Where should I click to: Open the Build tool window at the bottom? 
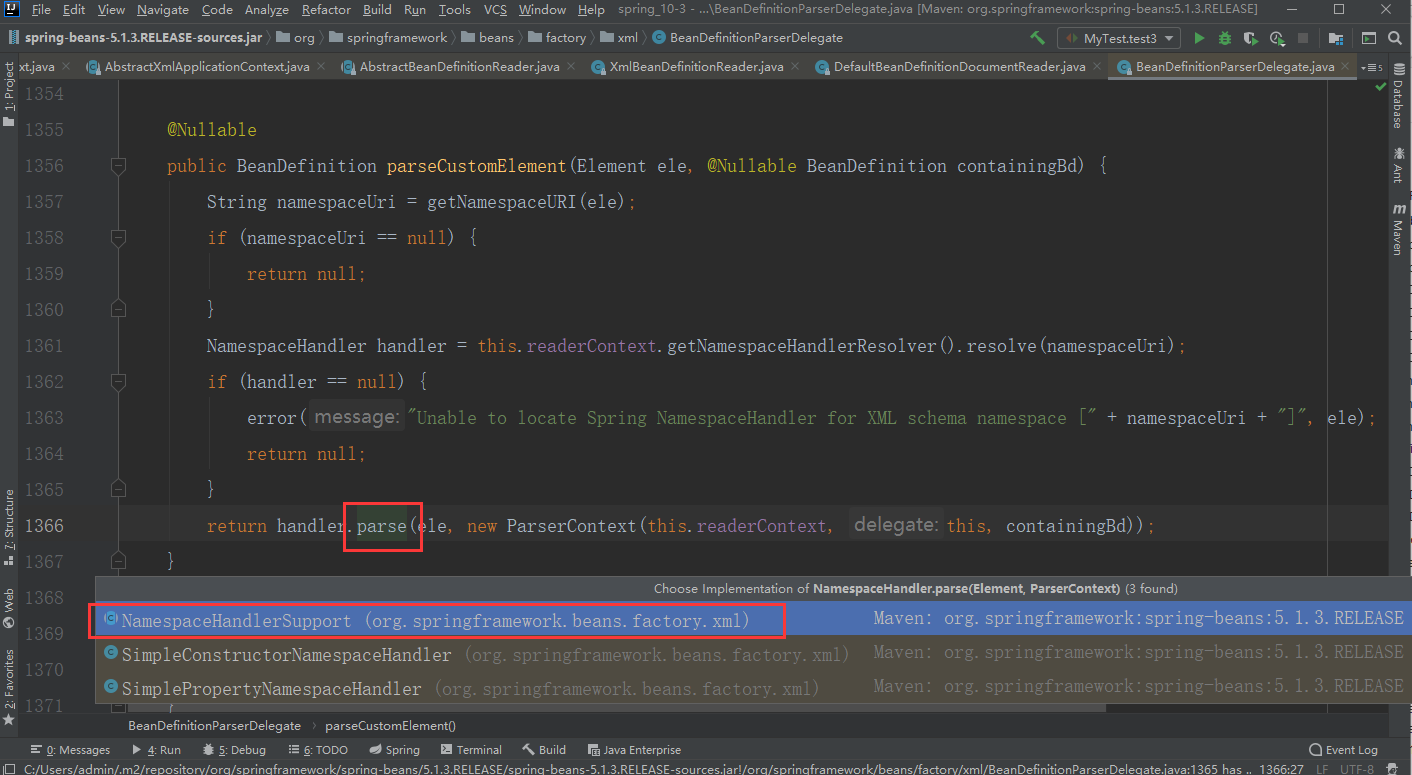[x=543, y=750]
